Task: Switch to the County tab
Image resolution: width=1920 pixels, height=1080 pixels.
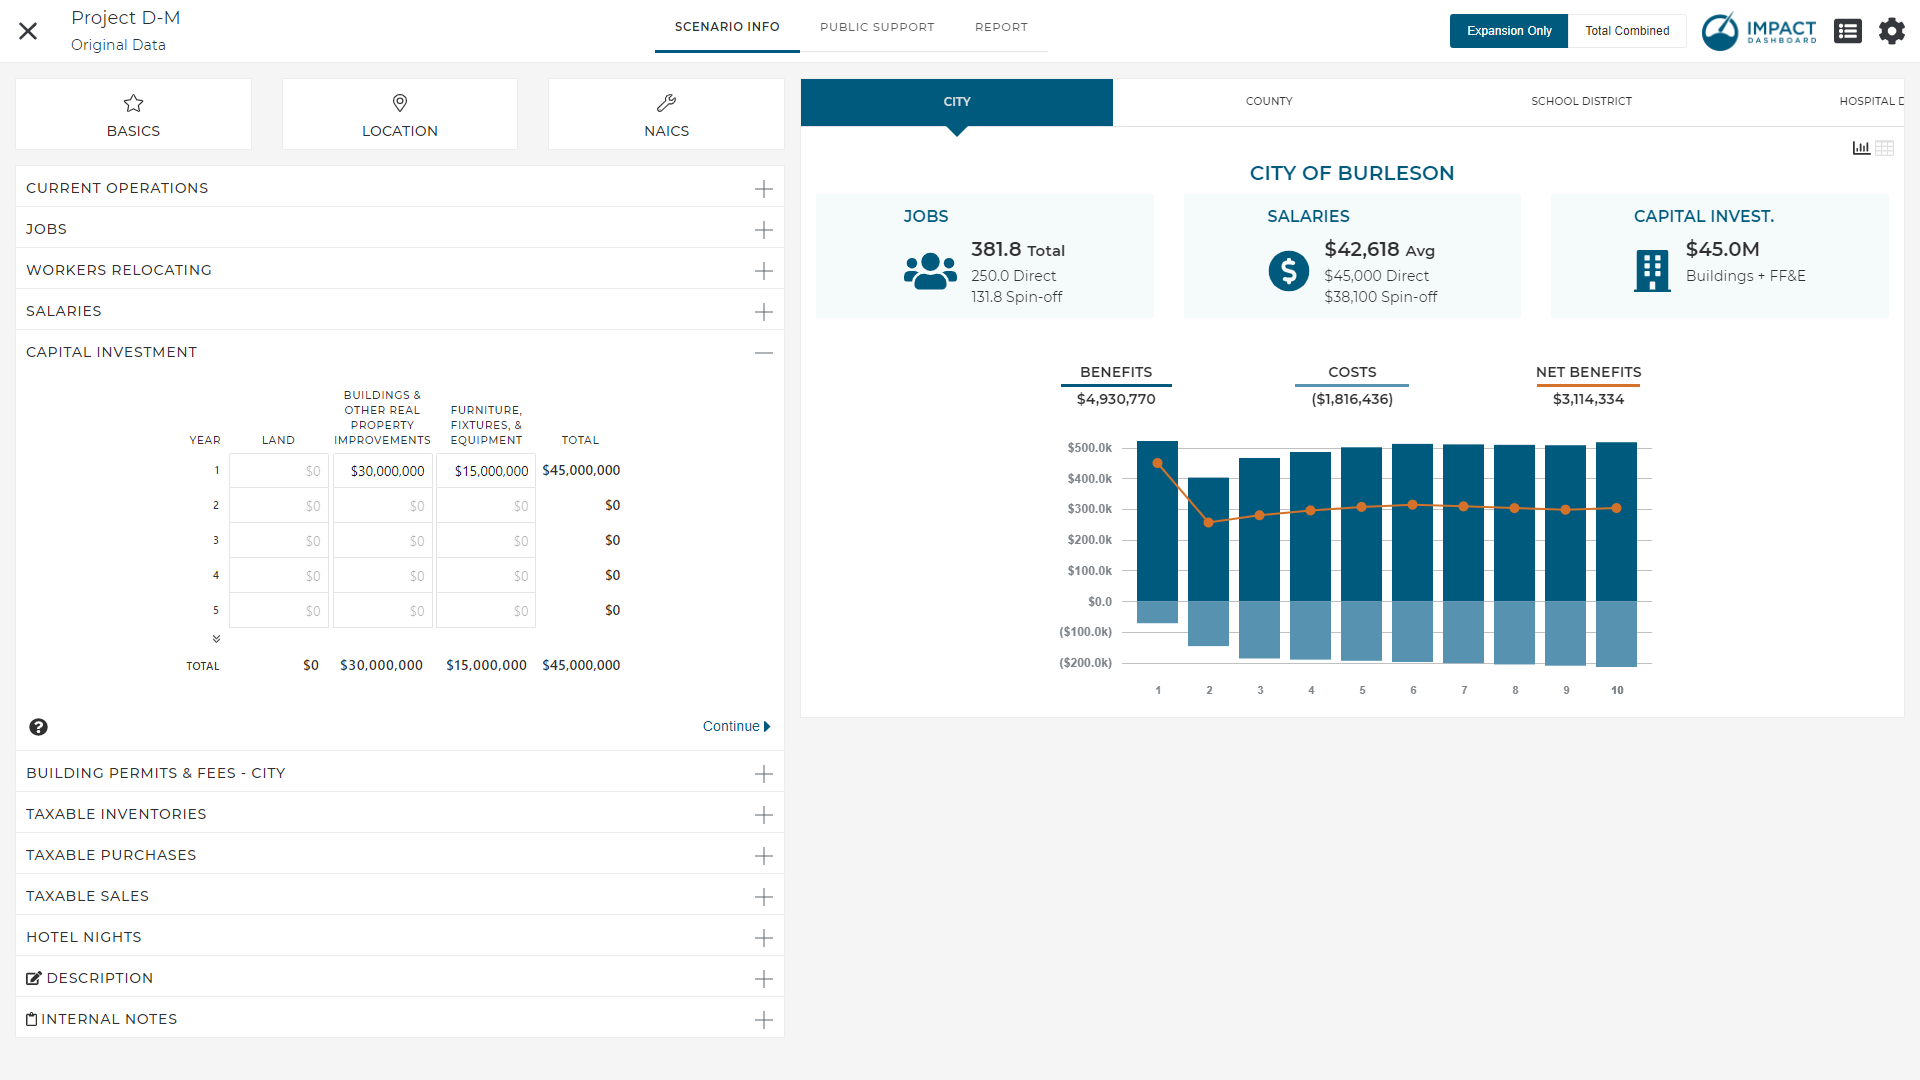Action: (x=1268, y=101)
